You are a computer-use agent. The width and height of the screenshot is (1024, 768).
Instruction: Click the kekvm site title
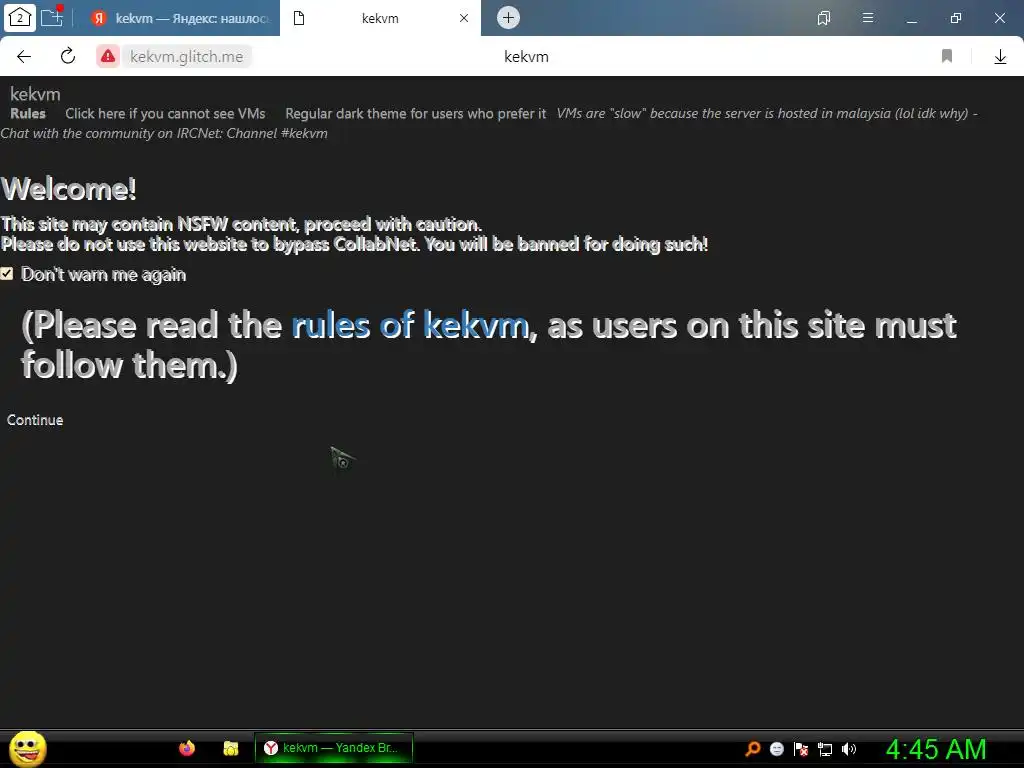(35, 94)
